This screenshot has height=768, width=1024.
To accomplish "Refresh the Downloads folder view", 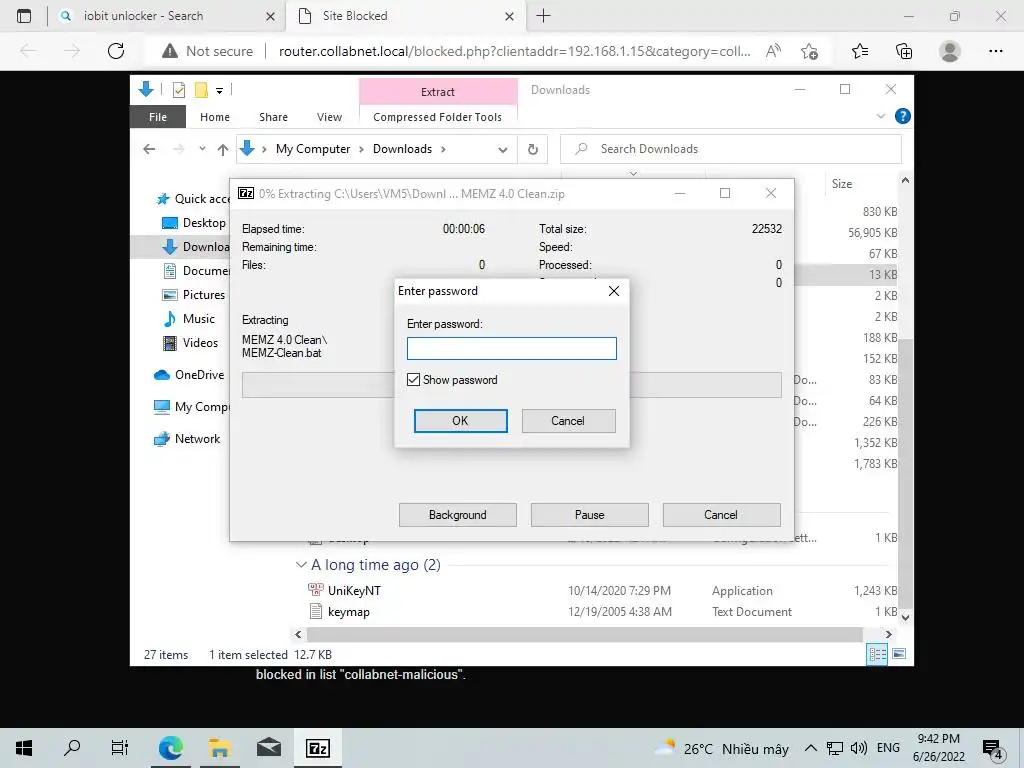I will point(533,150).
